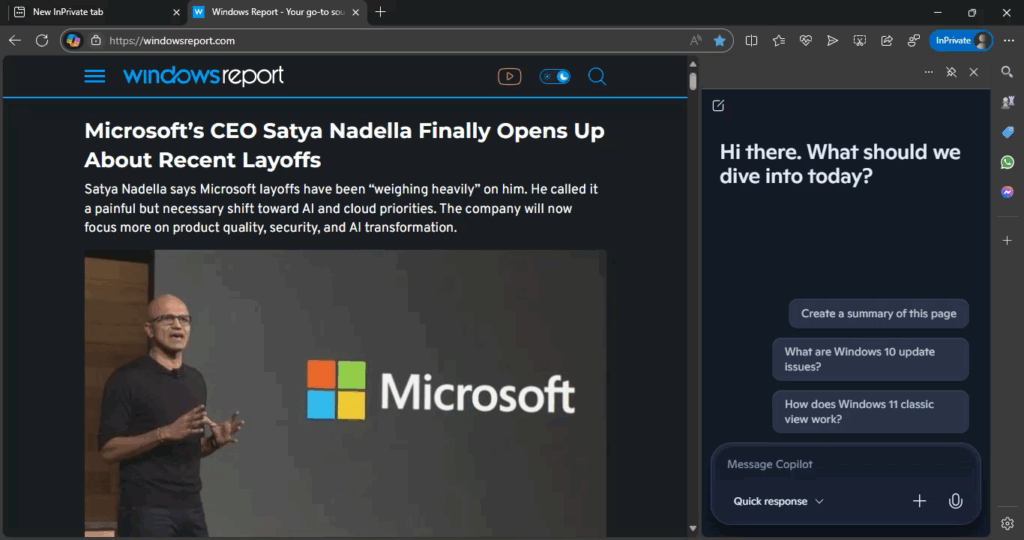The height and width of the screenshot is (540, 1024).
Task: Open the Favorites list icon
Action: [778, 40]
